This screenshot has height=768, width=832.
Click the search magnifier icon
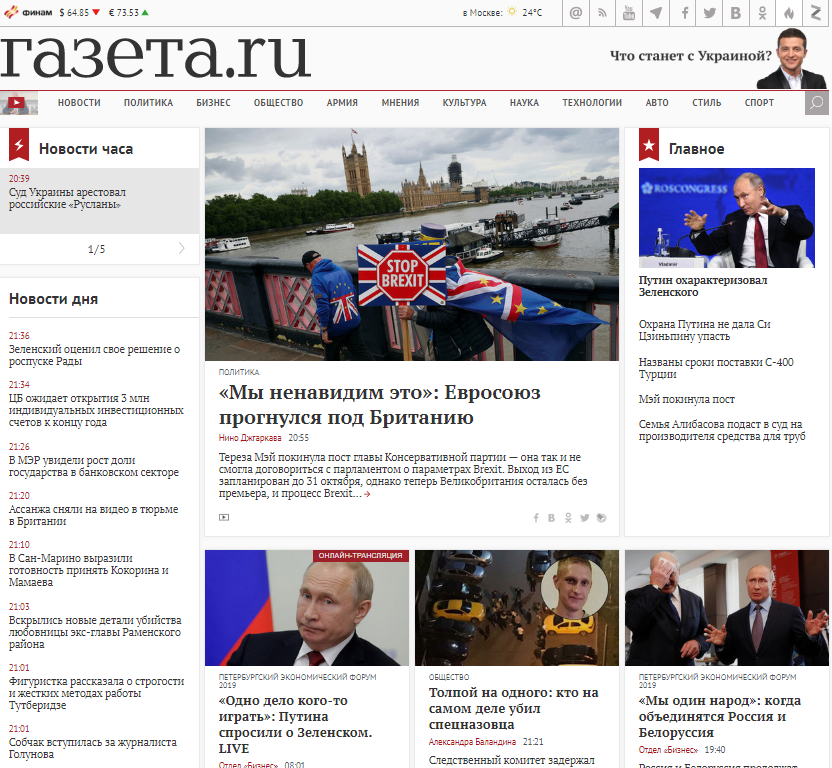[x=816, y=102]
